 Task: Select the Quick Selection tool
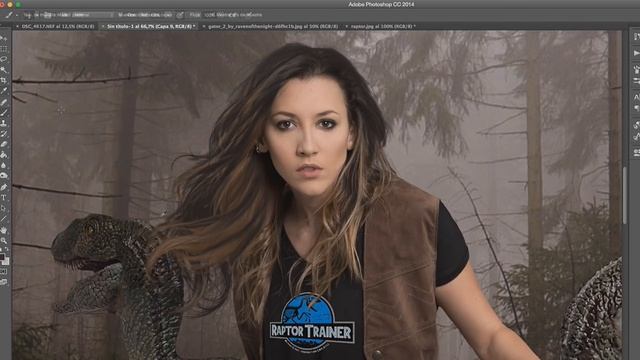[x=4, y=70]
